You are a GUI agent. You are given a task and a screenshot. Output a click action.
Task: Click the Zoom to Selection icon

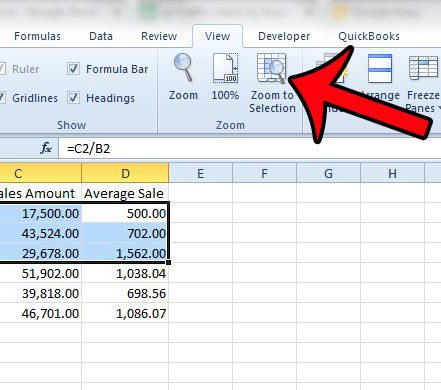(x=271, y=69)
